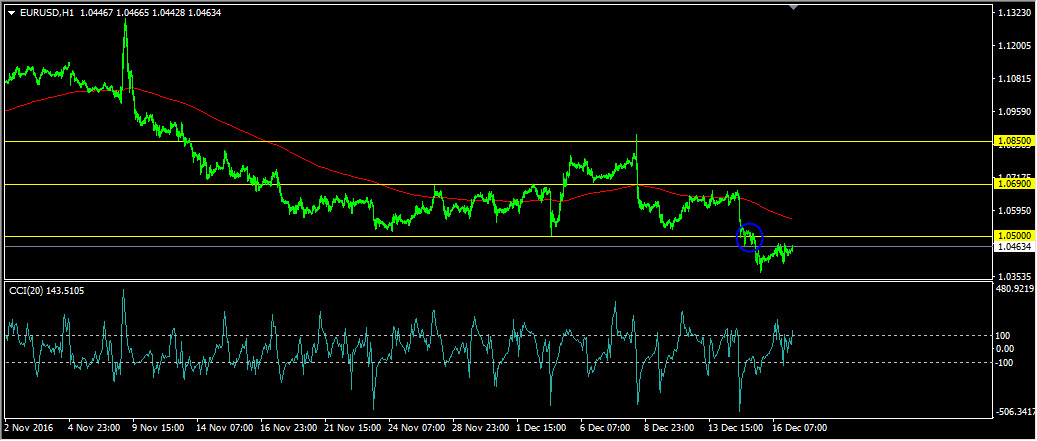Click the 16 Dec 07:00 time label
The image size is (1037, 441).
pyautogui.click(x=800, y=428)
